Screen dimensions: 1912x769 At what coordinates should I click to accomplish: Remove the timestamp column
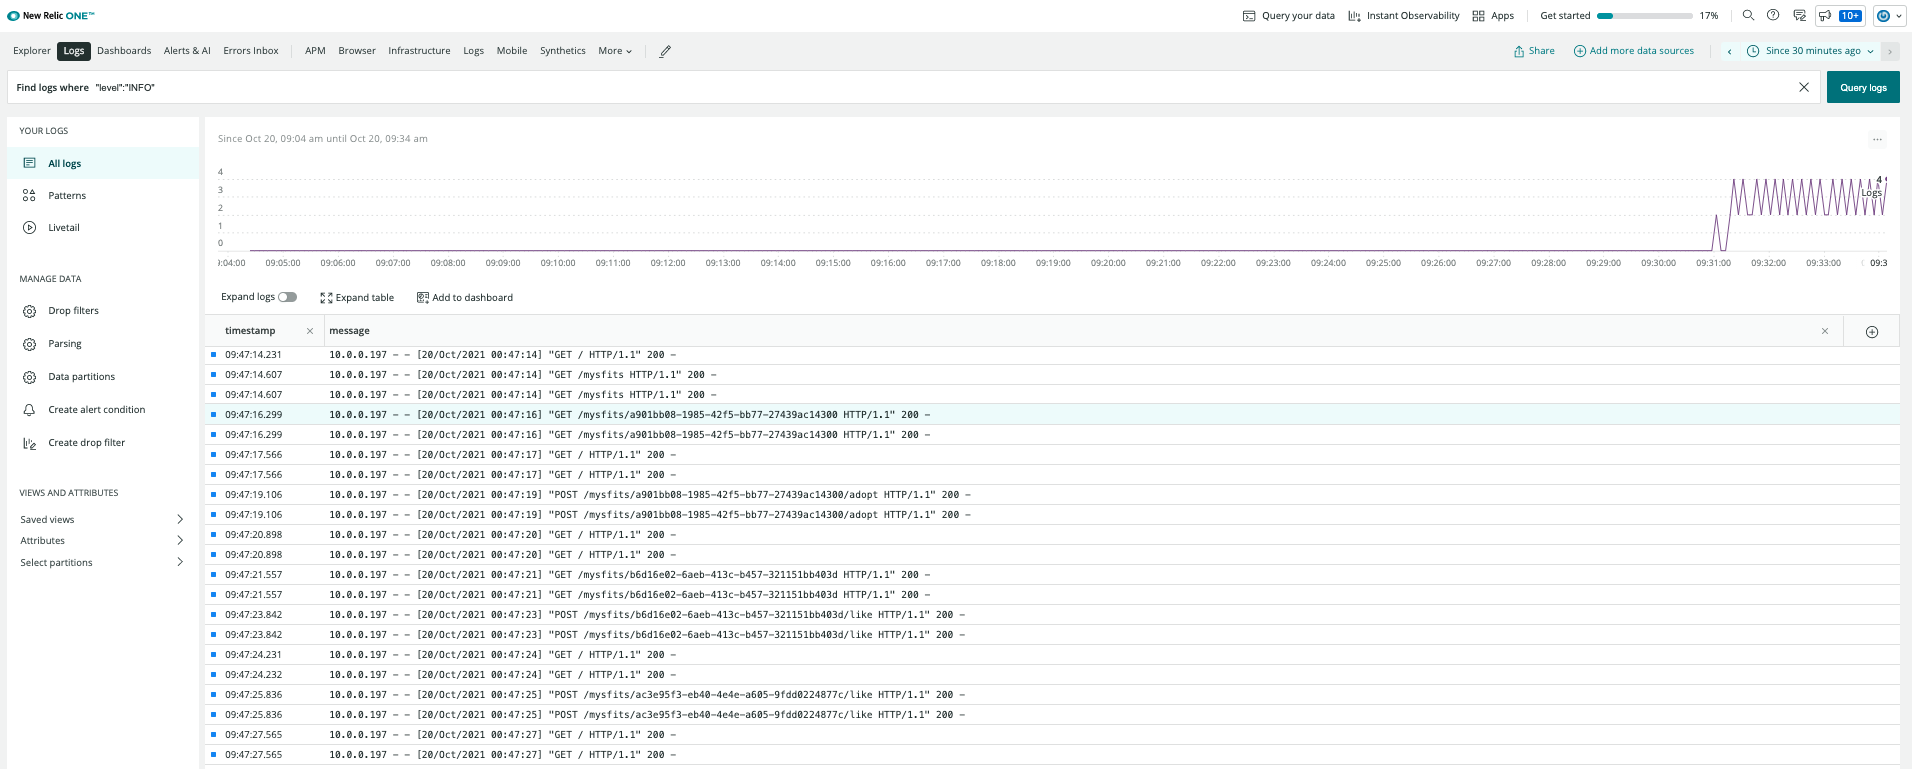(x=310, y=331)
